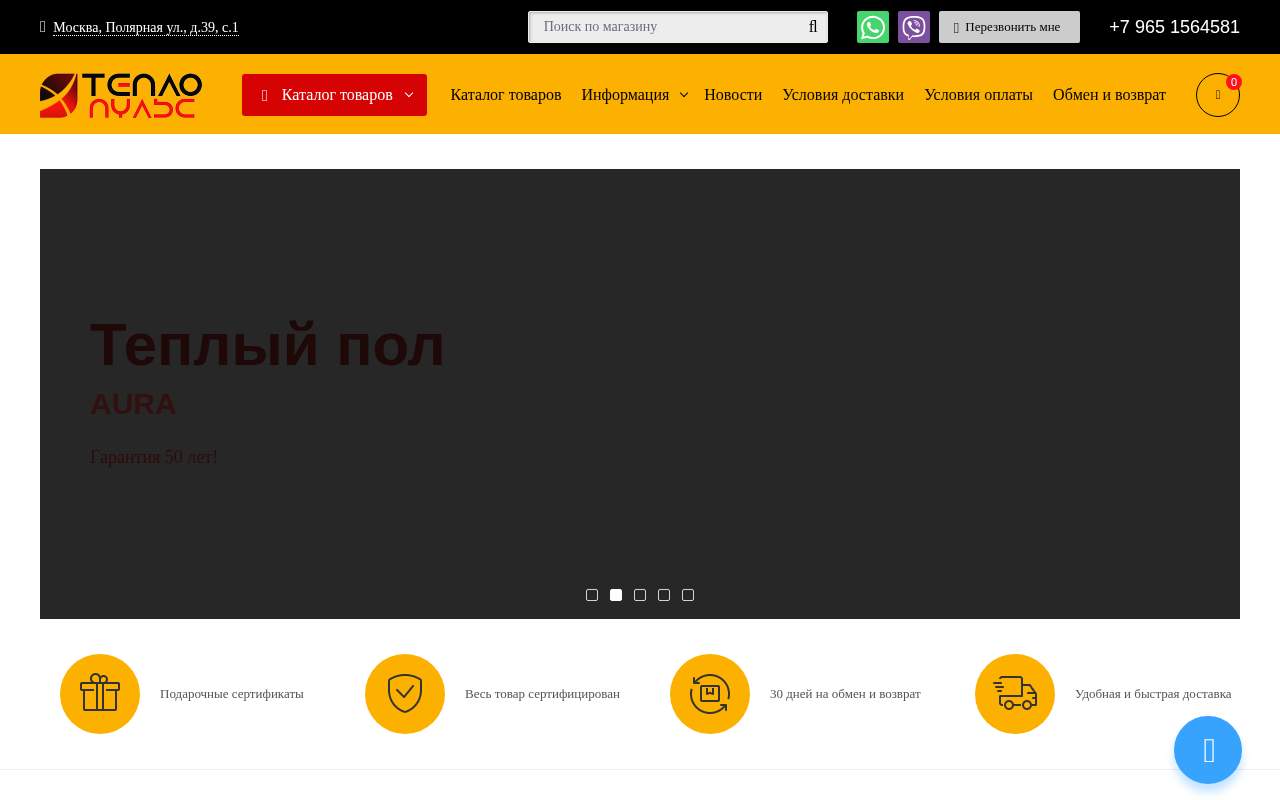Open WhatsApp chat icon
Viewport: 1280px width, 800px height.
(x=873, y=27)
